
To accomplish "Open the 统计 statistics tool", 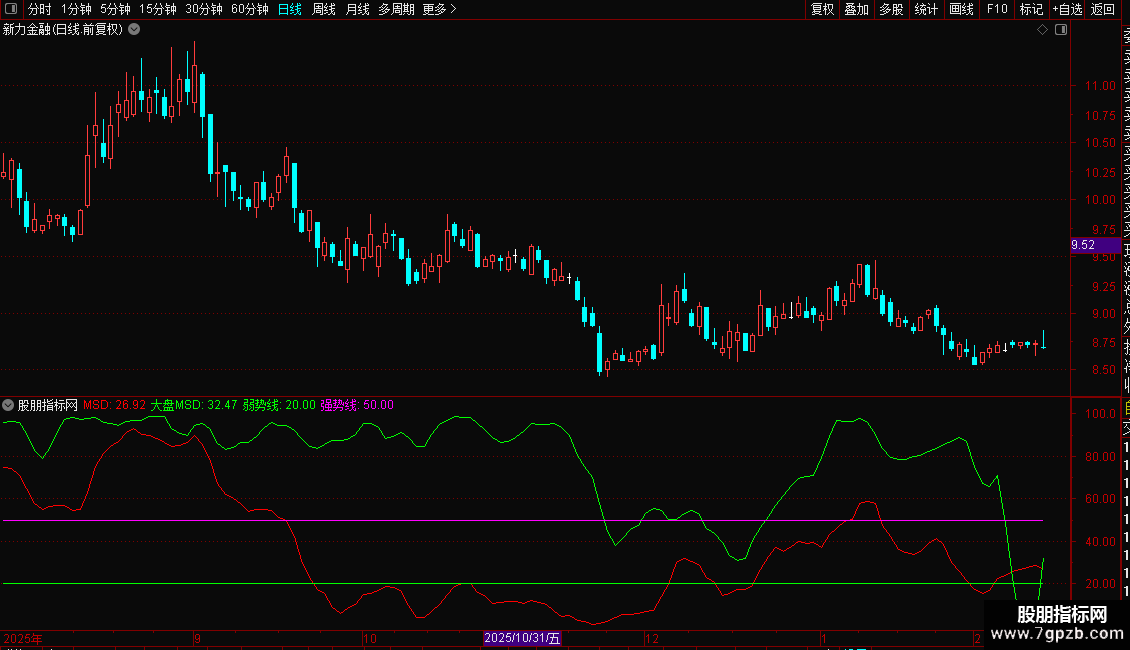I will tap(926, 9).
